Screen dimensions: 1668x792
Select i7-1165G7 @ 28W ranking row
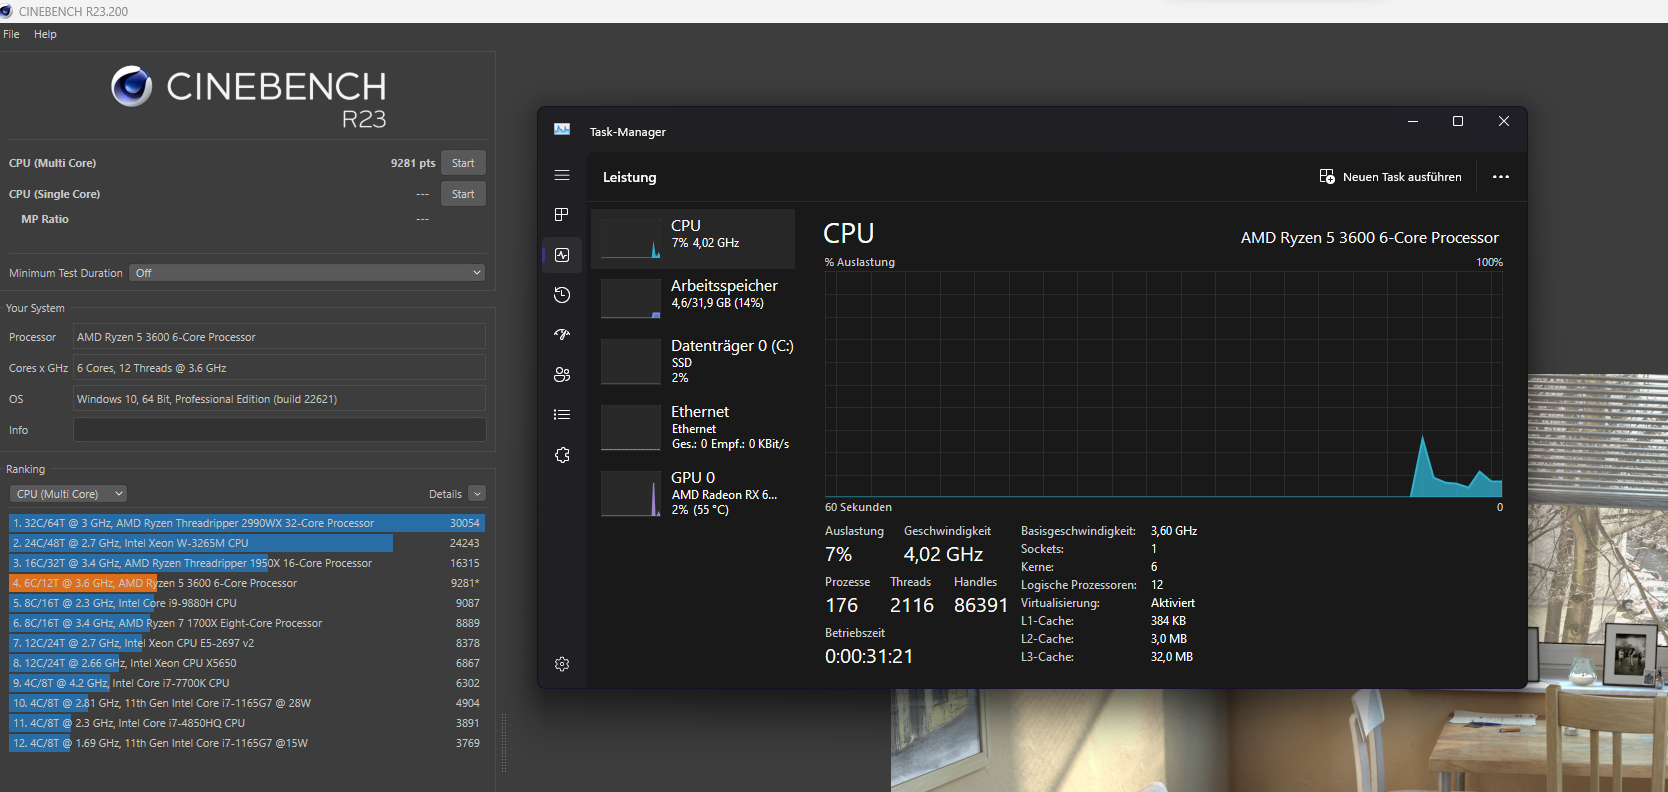[246, 703]
